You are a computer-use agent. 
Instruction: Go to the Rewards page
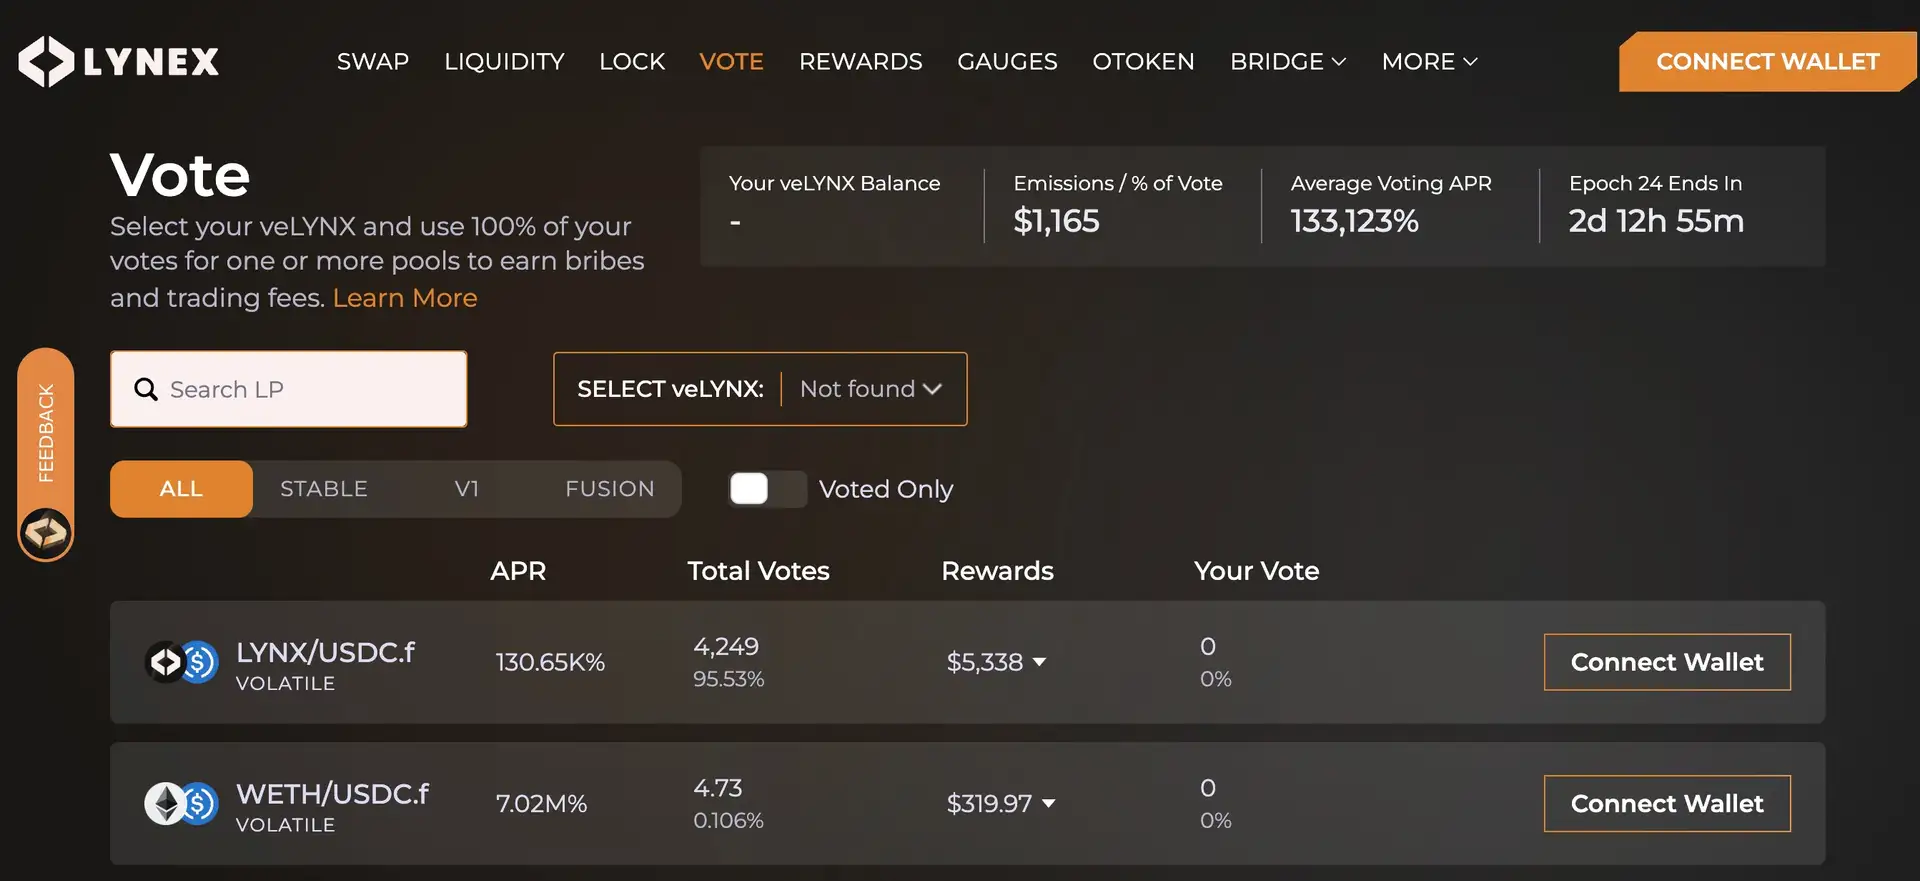pos(860,62)
